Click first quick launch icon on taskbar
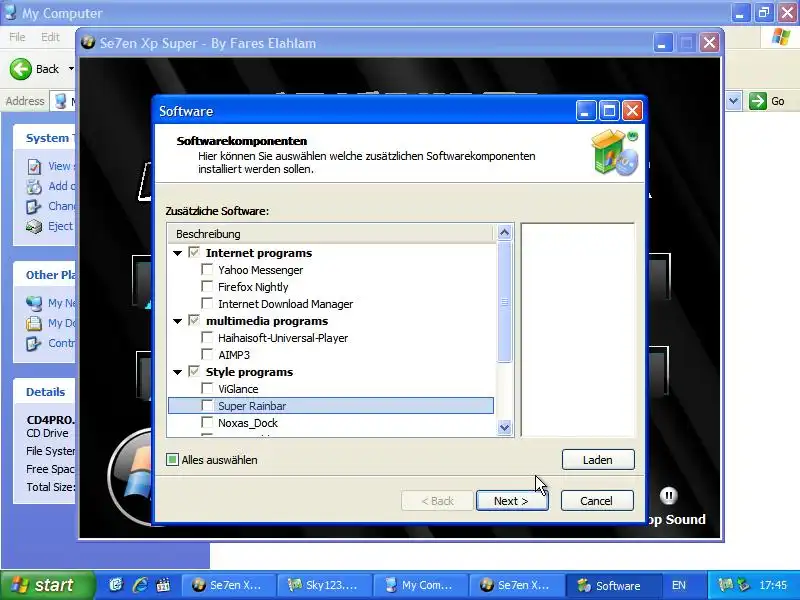The image size is (800, 600). (x=116, y=585)
